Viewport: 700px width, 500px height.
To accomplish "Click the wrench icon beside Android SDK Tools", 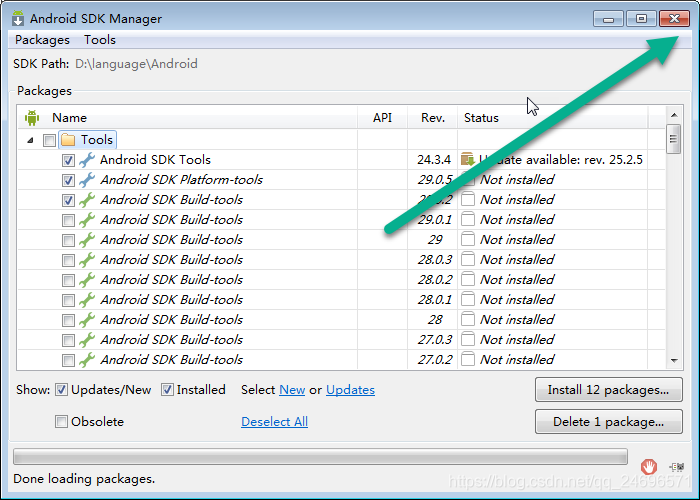I will point(87,160).
